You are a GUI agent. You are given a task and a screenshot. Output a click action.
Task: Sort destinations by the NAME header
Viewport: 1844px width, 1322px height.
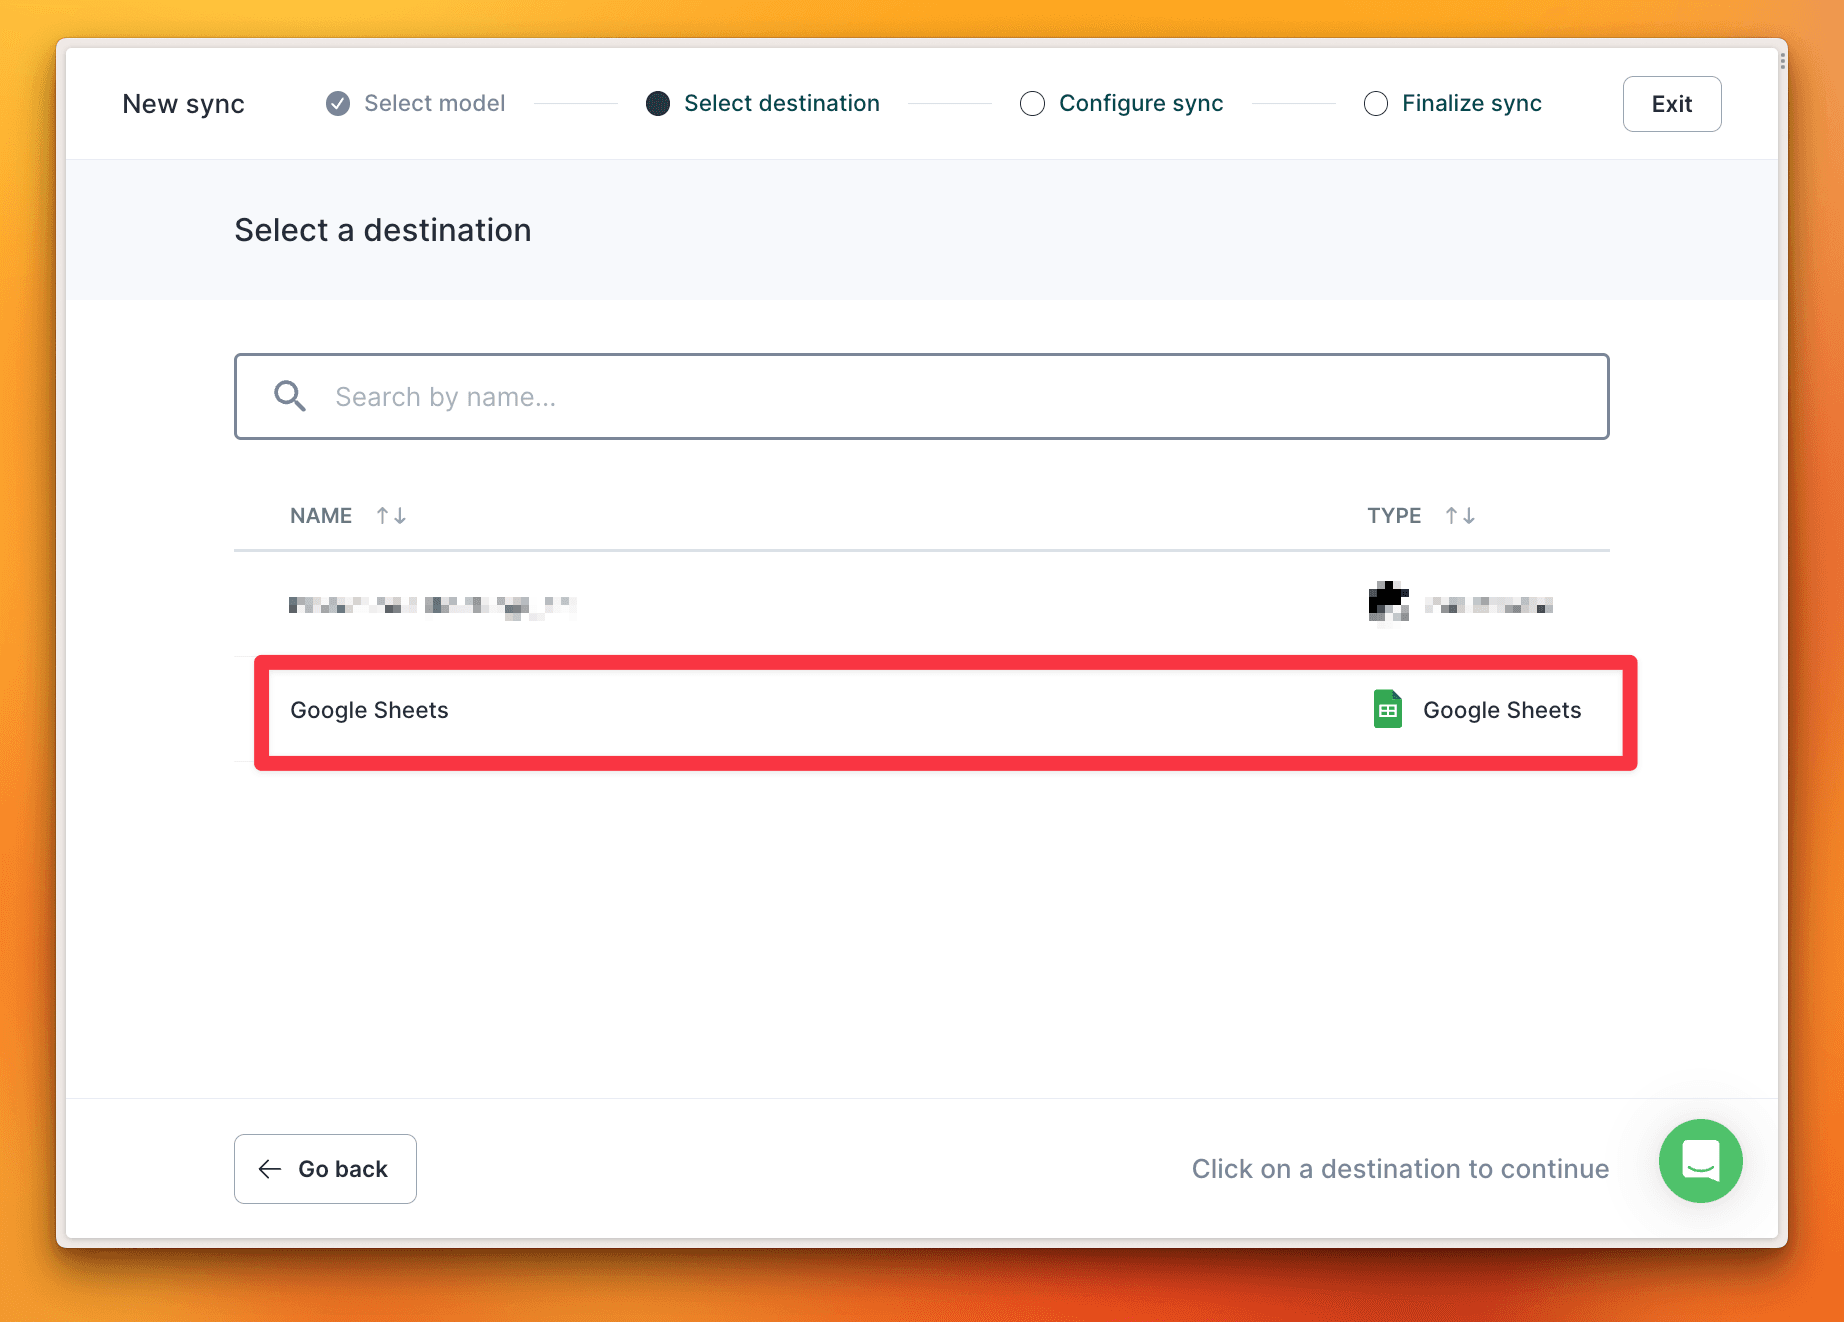321,516
